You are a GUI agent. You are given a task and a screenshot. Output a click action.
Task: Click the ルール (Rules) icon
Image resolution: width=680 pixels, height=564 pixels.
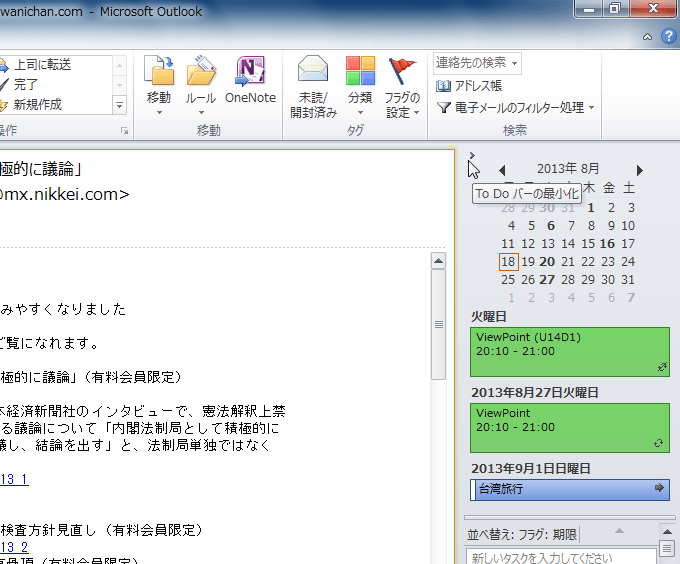pyautogui.click(x=201, y=70)
